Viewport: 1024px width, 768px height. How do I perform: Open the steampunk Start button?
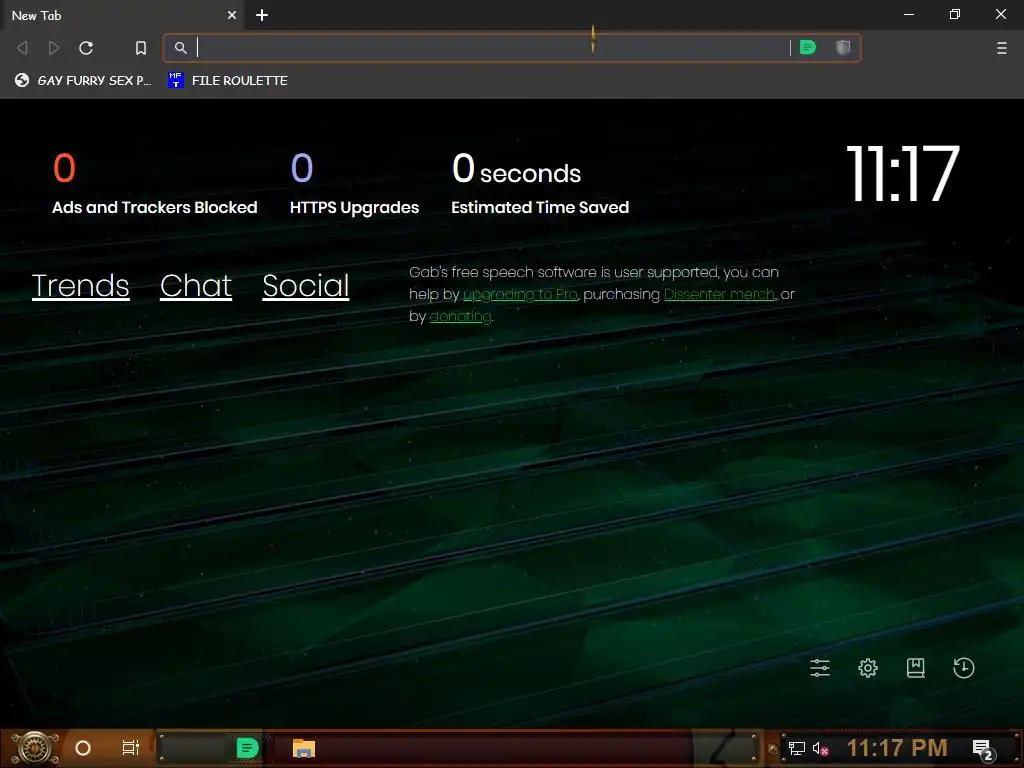tap(35, 748)
